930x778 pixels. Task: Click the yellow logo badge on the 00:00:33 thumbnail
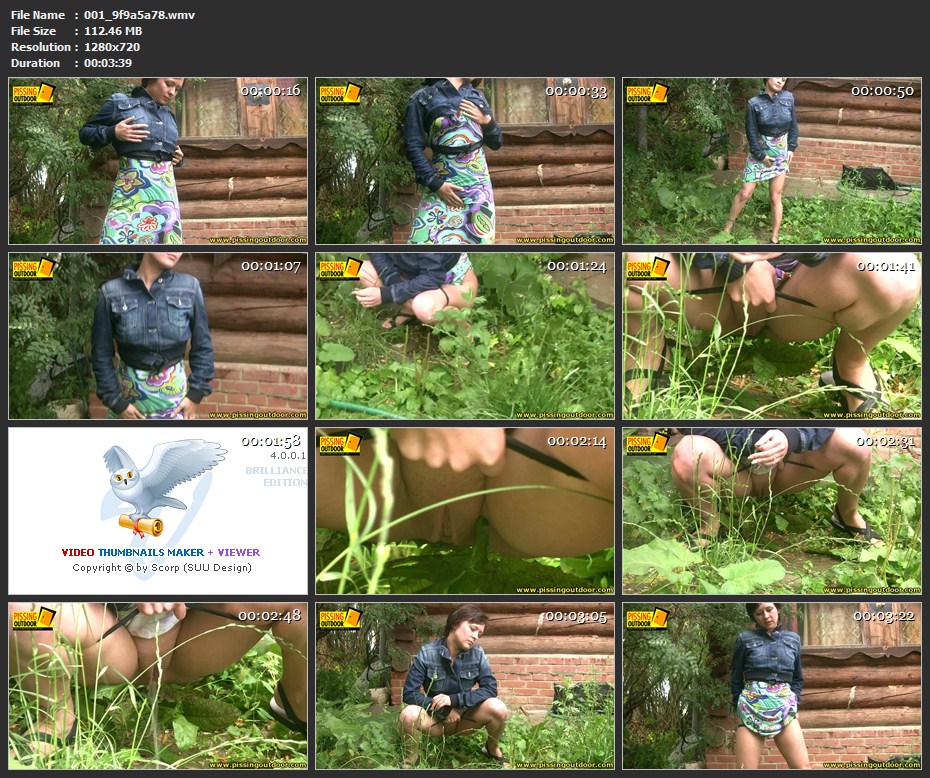tap(339, 94)
